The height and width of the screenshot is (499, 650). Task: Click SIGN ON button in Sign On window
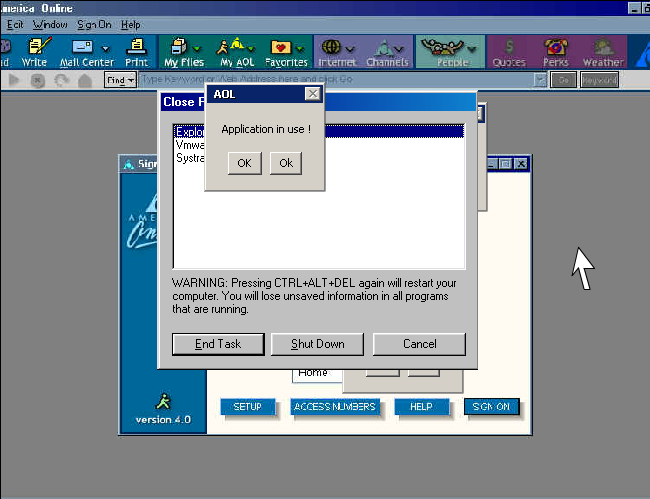click(x=491, y=407)
